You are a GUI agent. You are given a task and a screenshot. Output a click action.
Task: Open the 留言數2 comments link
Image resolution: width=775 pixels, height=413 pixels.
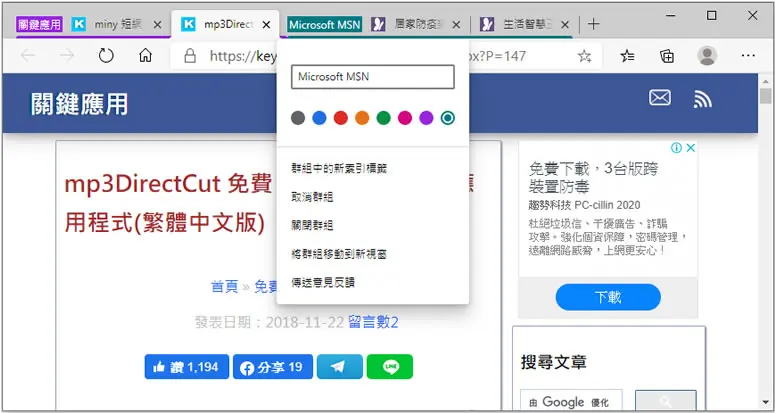(x=373, y=323)
